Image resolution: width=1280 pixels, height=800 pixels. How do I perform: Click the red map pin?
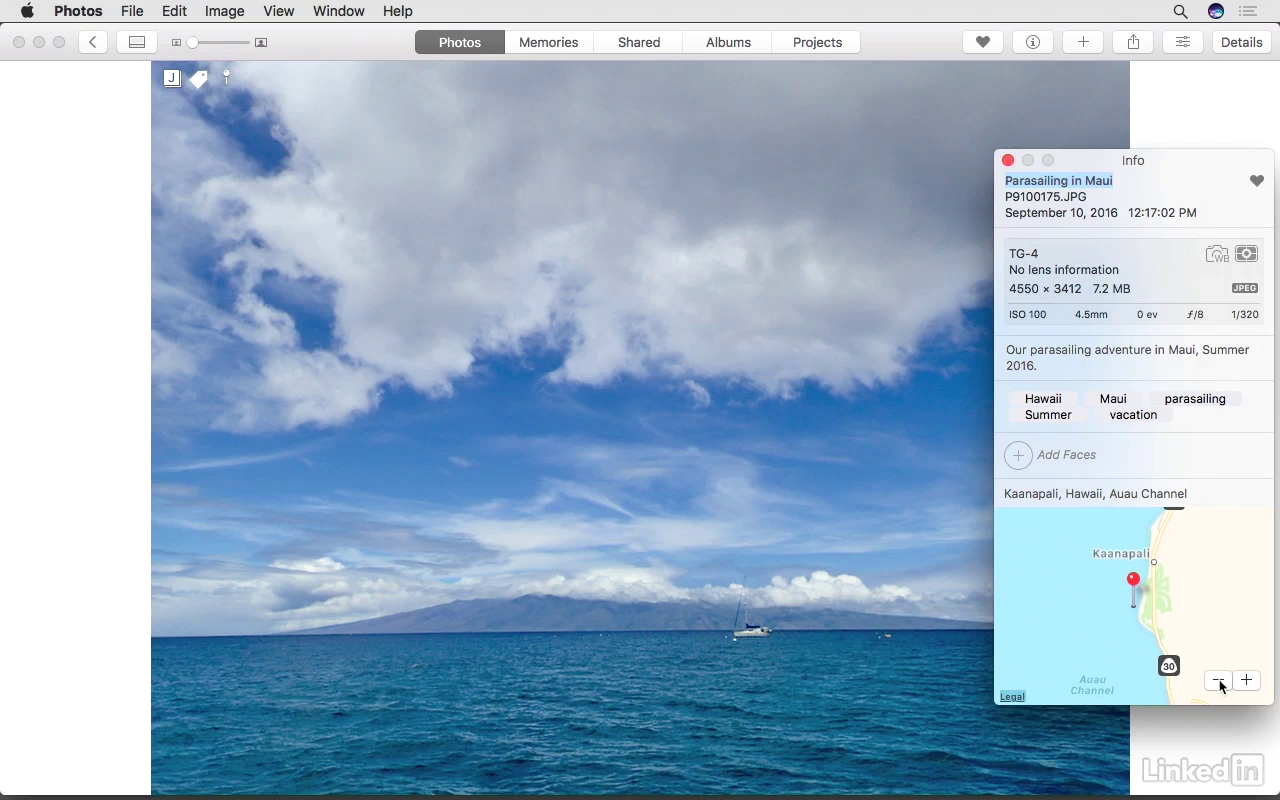pos(1133,588)
